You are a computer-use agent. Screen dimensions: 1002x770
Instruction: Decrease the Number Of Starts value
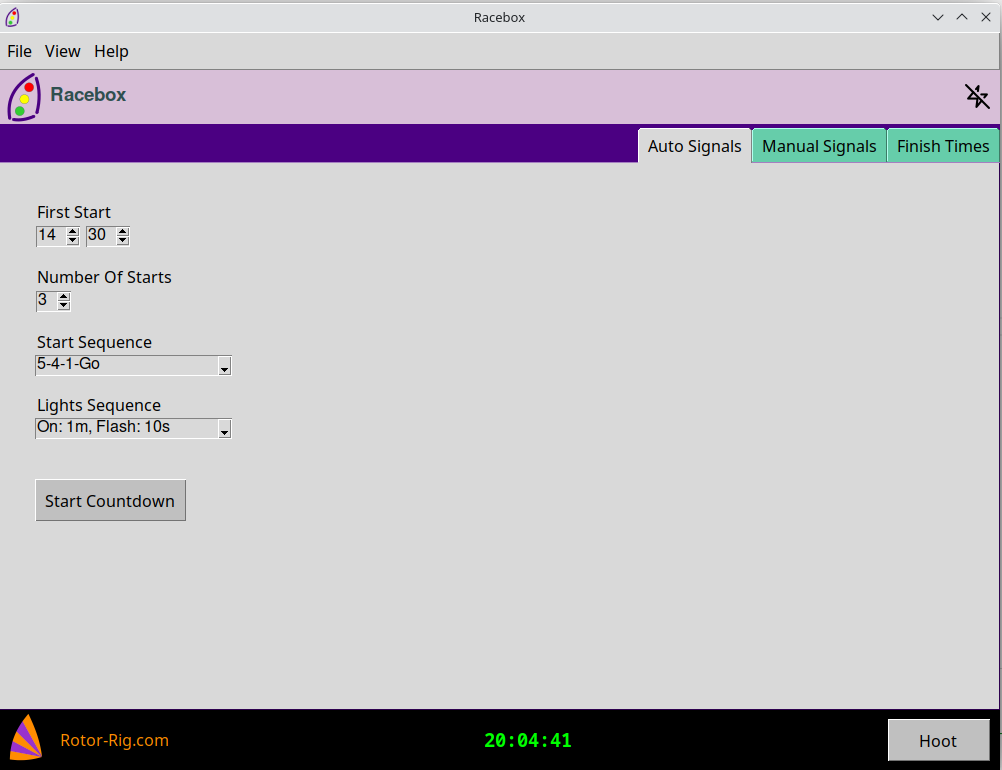coord(63,305)
